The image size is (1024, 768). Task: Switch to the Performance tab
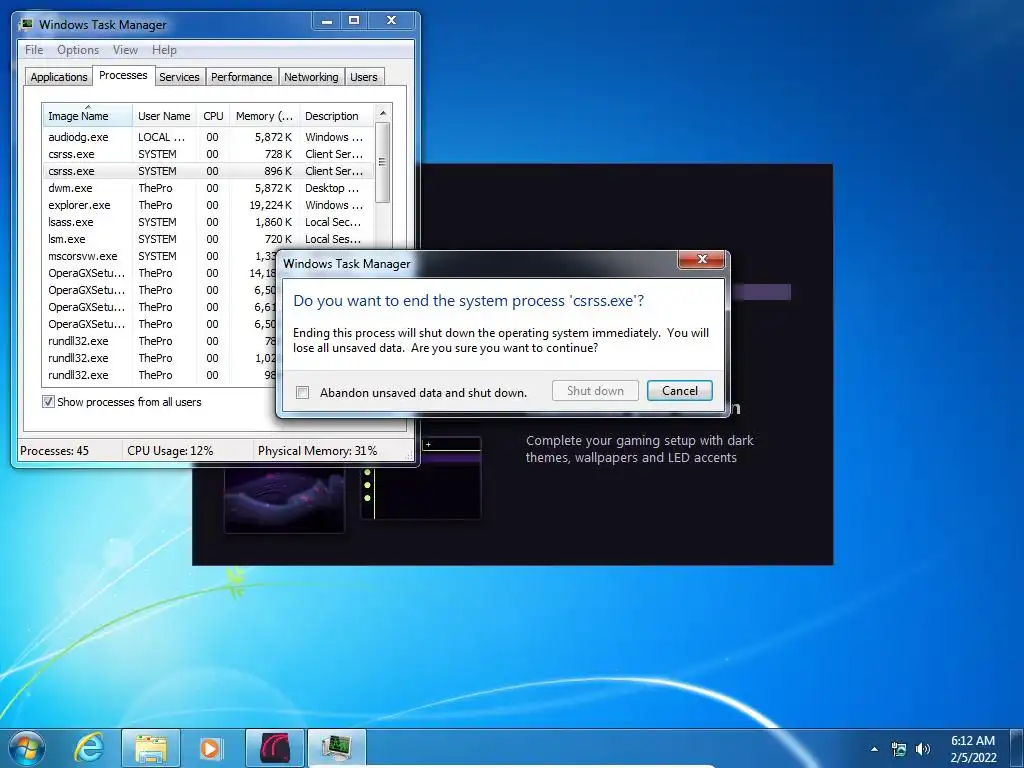coord(242,77)
